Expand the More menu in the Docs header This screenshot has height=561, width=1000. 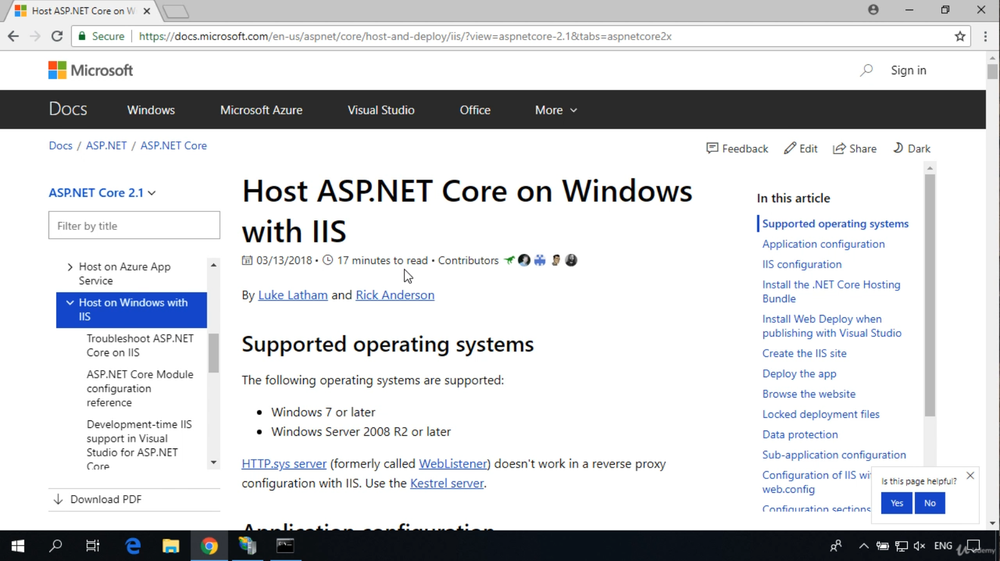(x=556, y=110)
